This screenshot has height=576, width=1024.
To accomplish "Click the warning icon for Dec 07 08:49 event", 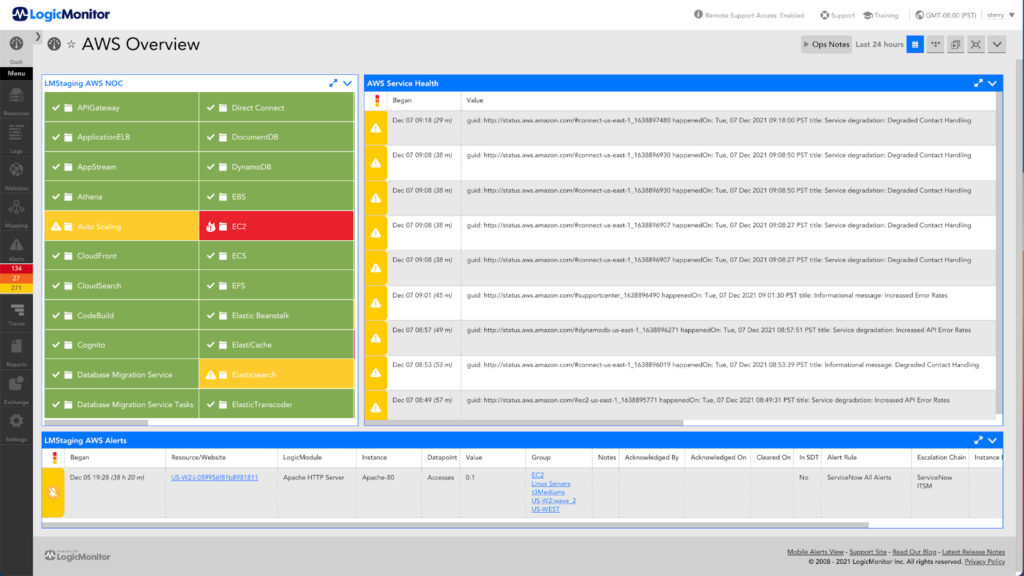I will (376, 408).
